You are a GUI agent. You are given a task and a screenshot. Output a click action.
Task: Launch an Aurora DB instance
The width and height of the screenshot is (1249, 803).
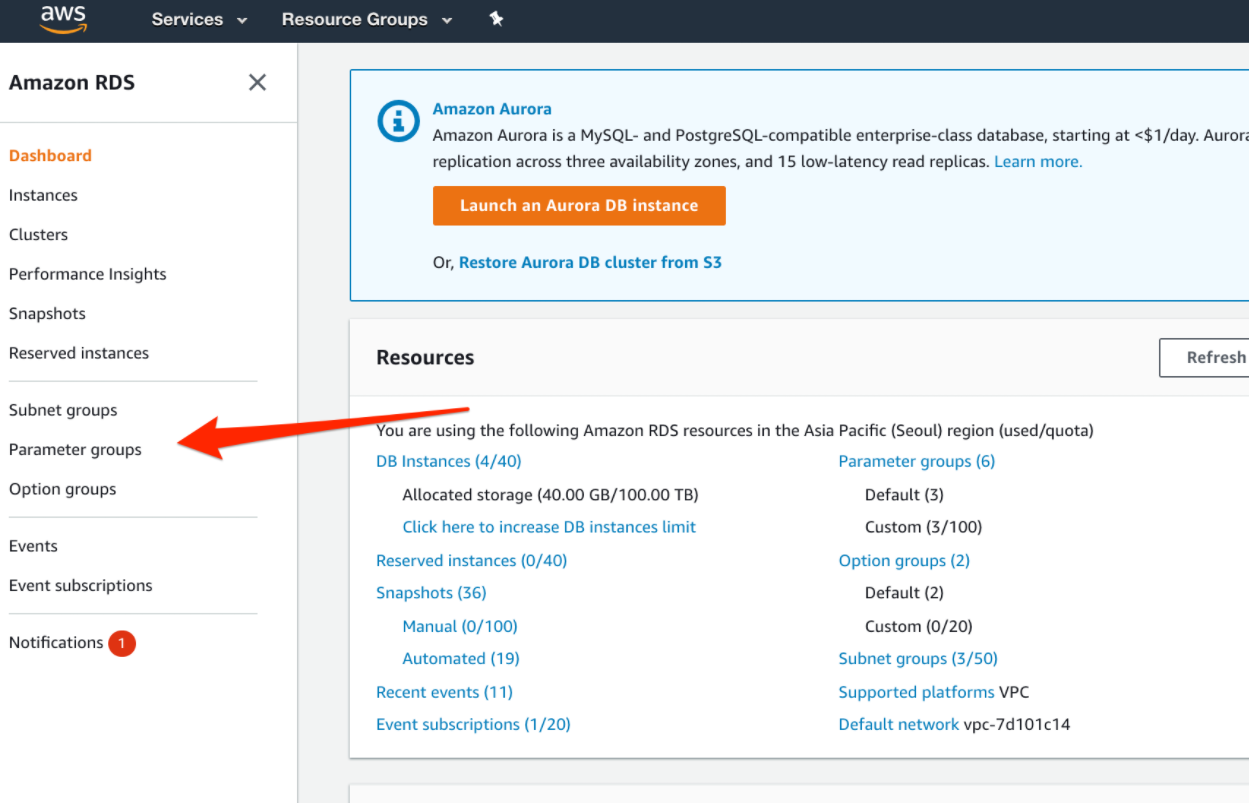579,206
